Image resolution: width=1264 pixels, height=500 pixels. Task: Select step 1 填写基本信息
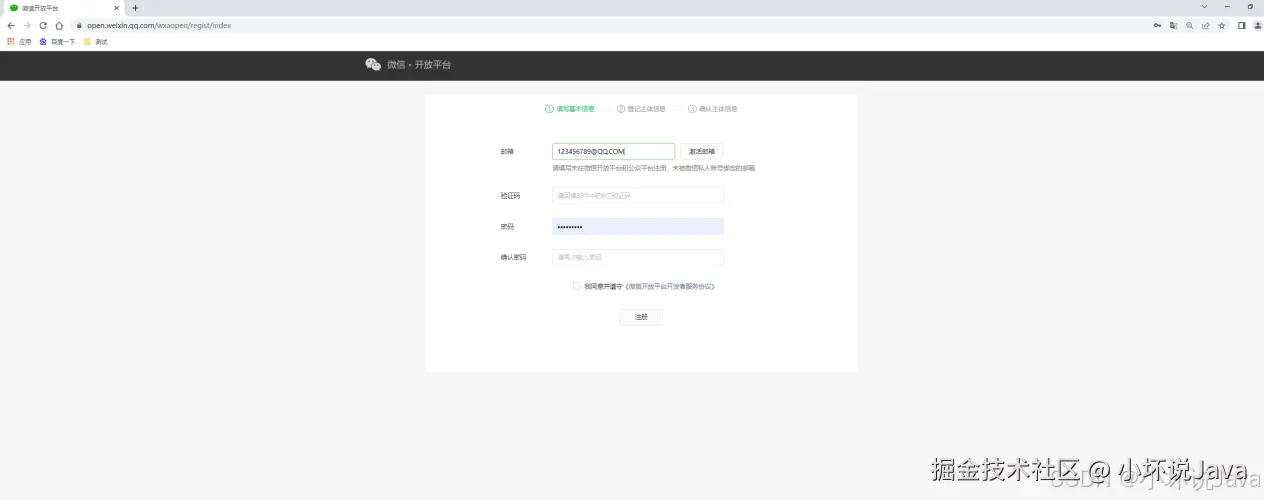tap(570, 108)
